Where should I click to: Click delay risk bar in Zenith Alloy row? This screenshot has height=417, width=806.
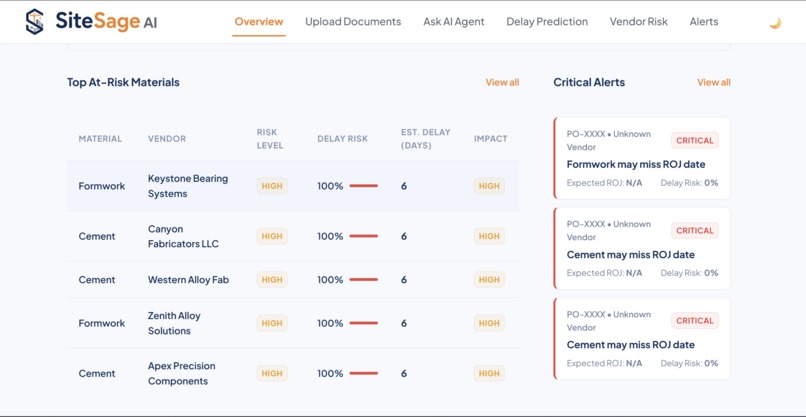[364, 323]
